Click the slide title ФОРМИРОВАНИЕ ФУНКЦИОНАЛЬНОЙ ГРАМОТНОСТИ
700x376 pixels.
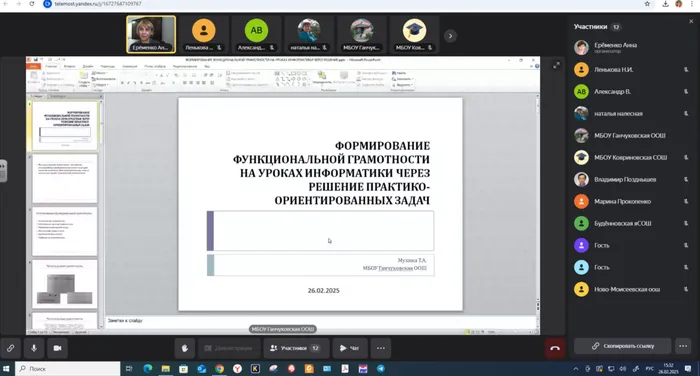pyautogui.click(x=331, y=173)
